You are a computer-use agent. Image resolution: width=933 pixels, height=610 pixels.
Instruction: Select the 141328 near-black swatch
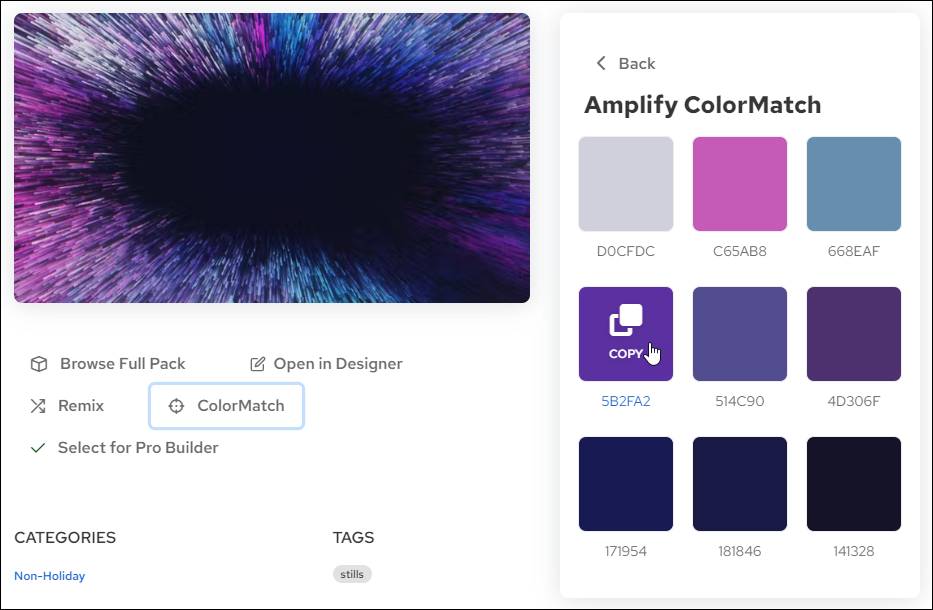pyautogui.click(x=854, y=484)
